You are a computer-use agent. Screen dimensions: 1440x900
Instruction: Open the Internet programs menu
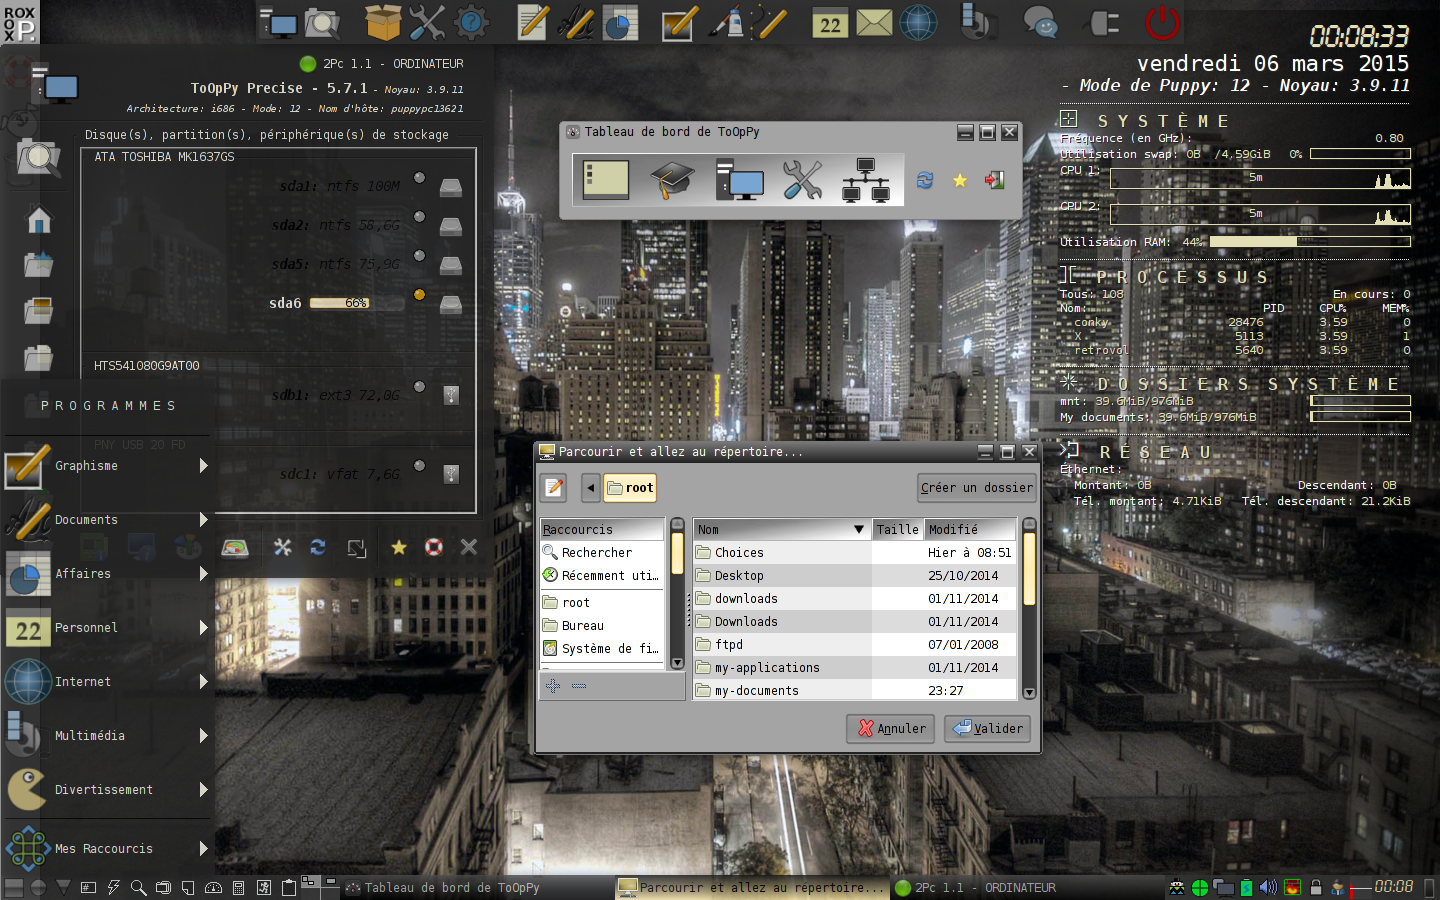pyautogui.click(x=107, y=682)
